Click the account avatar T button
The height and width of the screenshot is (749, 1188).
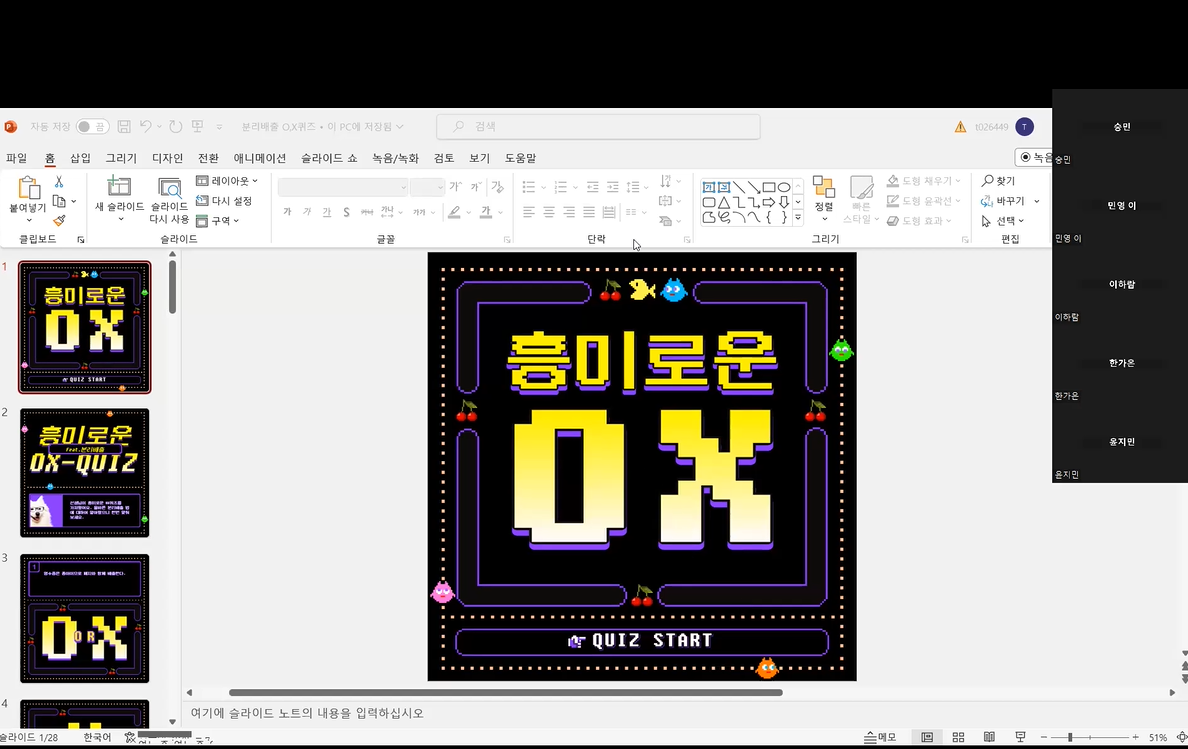click(x=1024, y=126)
